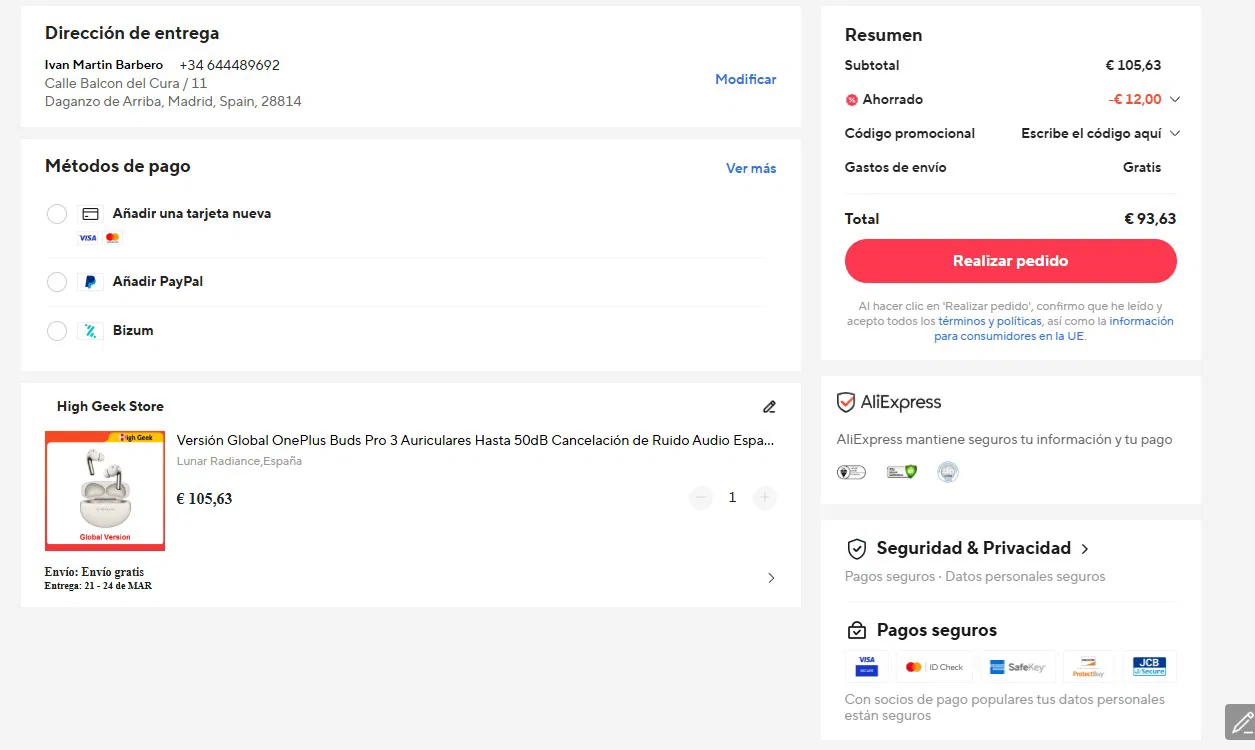Click the red savings percent icon beside Ahorrado
Viewport: 1255px width, 750px height.
click(x=852, y=100)
